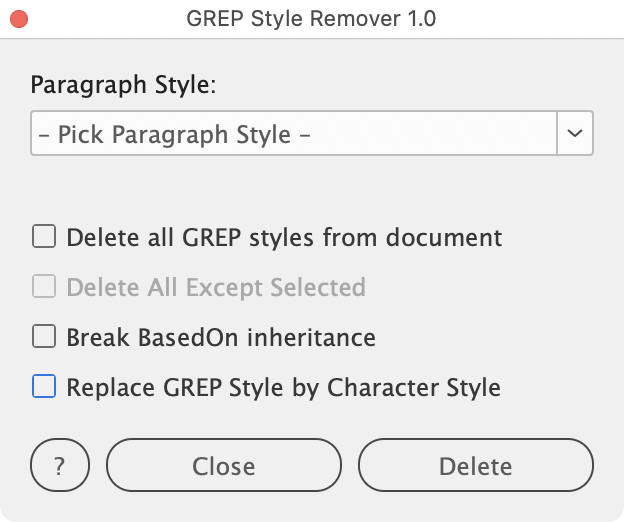This screenshot has height=522, width=624.
Task: Dismiss the dialog using Close
Action: 224,466
